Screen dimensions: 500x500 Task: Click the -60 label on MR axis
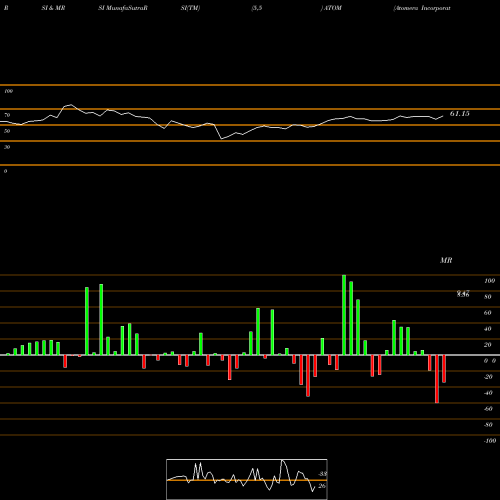pyautogui.click(x=488, y=409)
